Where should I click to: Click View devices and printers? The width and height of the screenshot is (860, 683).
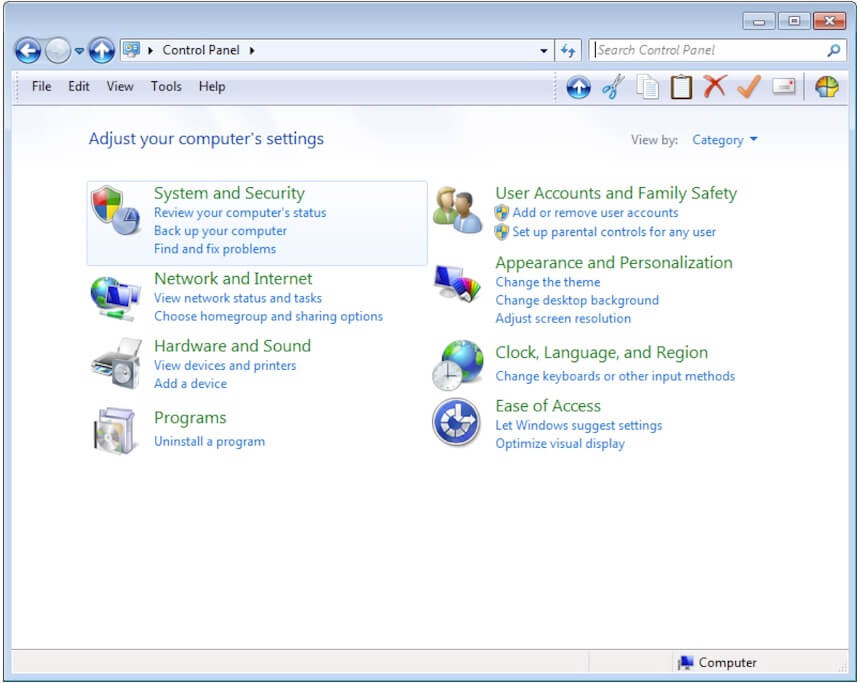225,365
